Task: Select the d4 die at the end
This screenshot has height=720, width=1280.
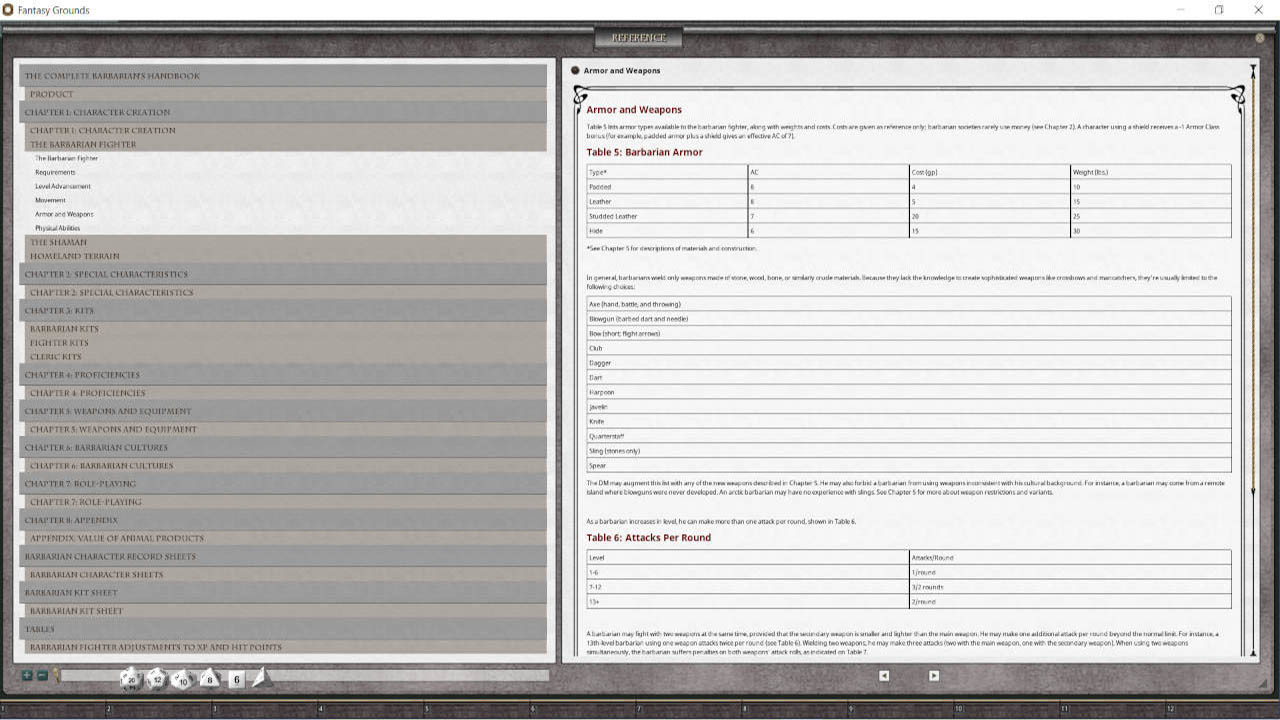Action: point(261,678)
